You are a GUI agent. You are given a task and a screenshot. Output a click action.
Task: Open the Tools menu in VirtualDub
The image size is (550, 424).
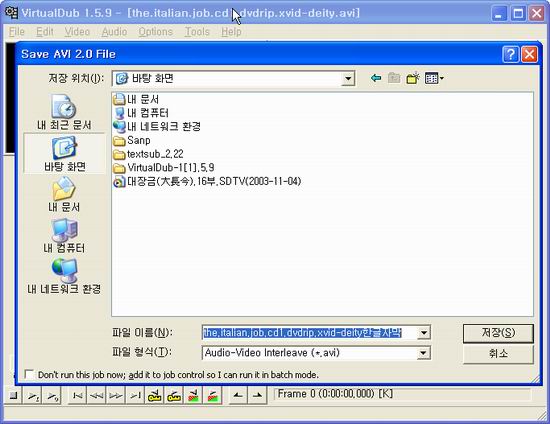click(x=197, y=32)
